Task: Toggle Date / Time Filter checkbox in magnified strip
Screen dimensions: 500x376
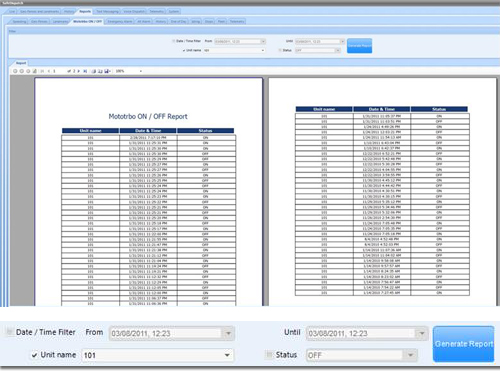Action: [9, 332]
